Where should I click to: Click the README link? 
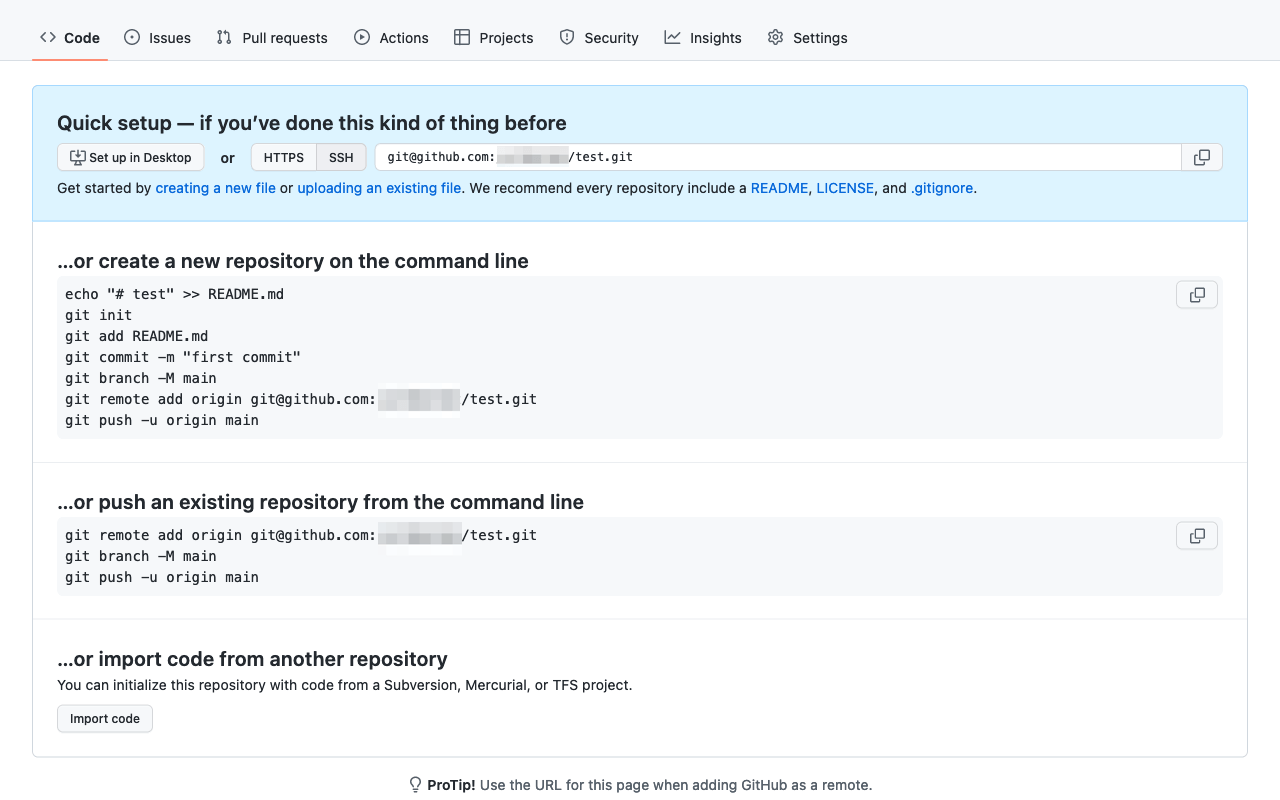[779, 188]
